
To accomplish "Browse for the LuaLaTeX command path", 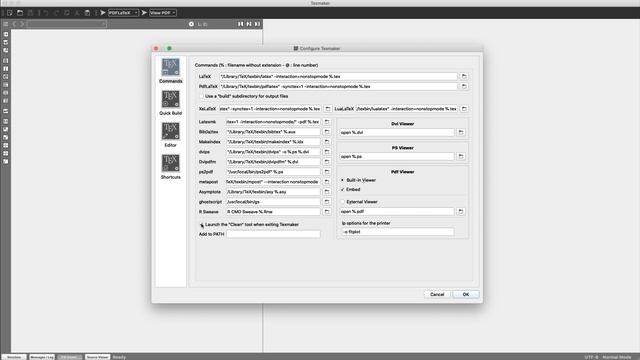I will pos(464,109).
